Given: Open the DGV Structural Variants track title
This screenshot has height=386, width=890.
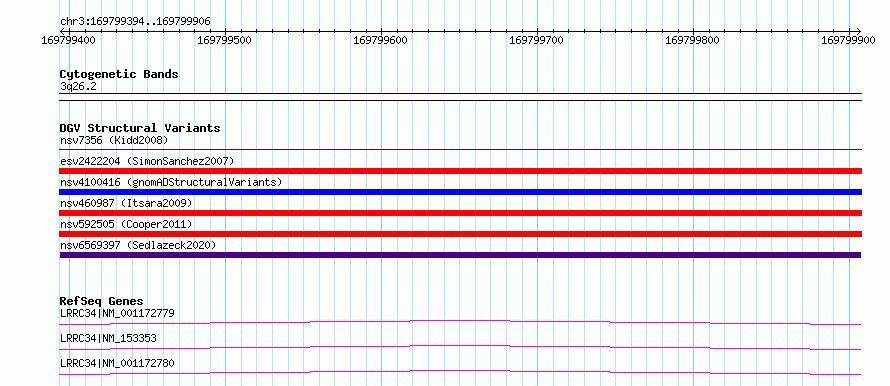Looking at the screenshot, I should pos(140,128).
